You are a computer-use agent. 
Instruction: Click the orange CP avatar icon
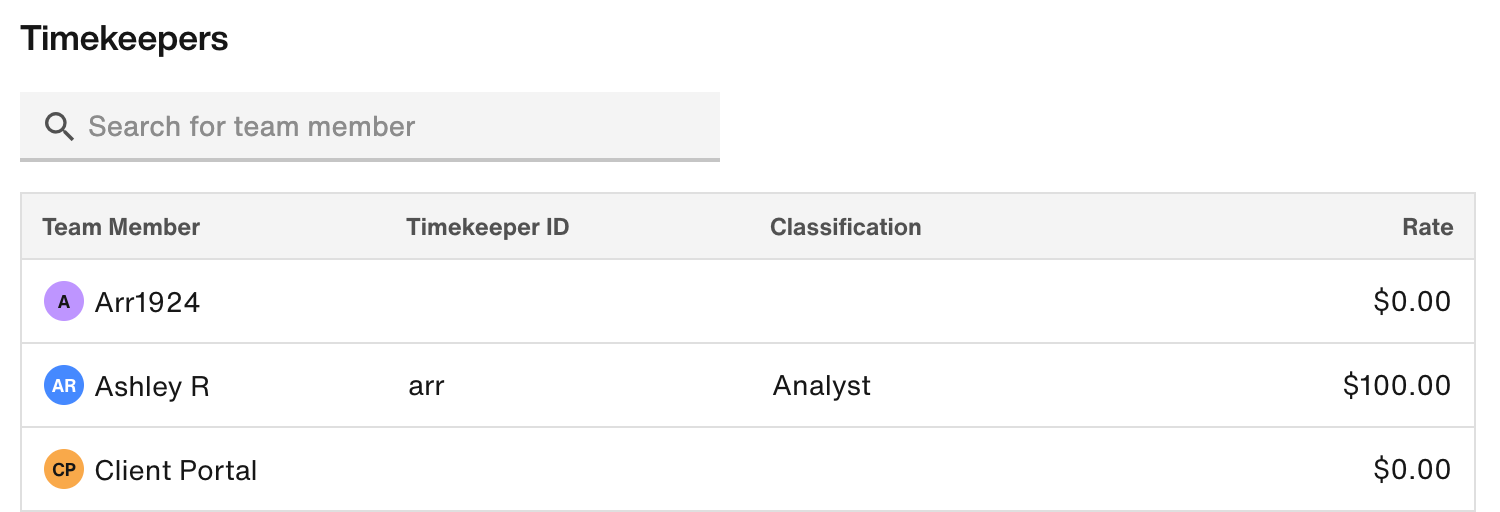[x=64, y=469]
